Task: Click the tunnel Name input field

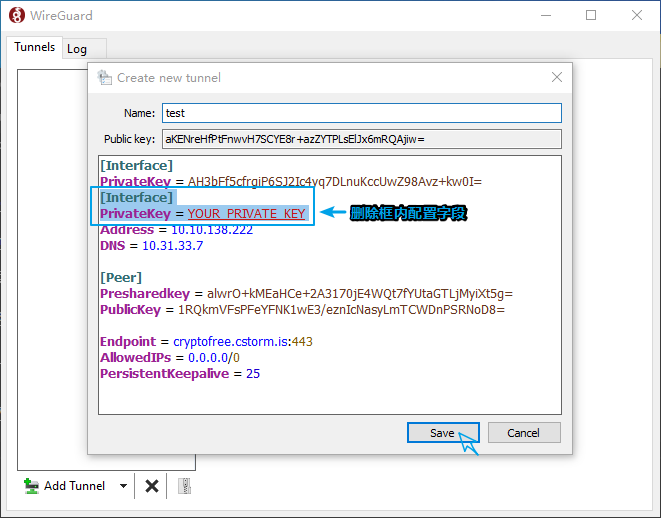Action: click(x=362, y=113)
